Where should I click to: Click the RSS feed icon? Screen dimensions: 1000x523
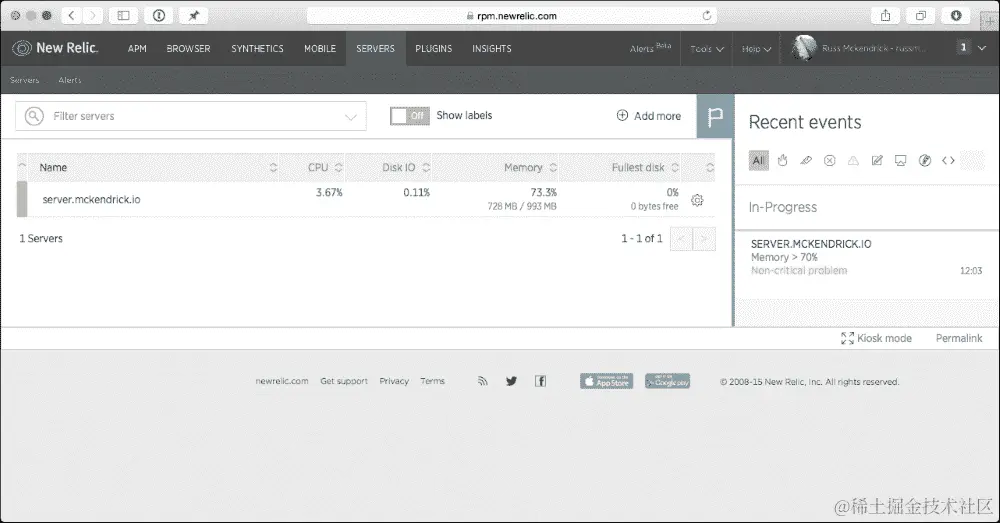tap(483, 381)
